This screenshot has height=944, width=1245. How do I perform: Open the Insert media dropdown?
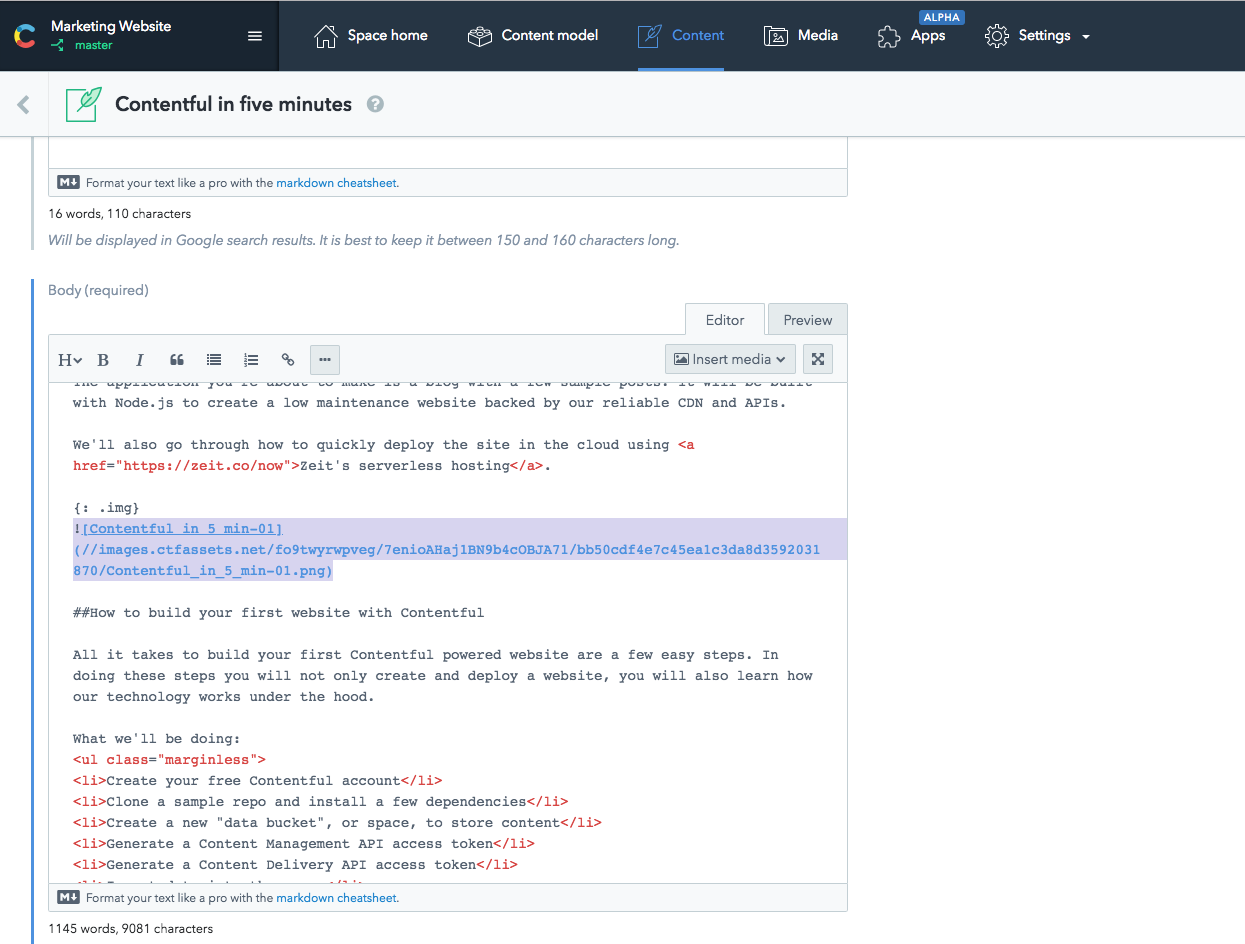click(x=730, y=359)
